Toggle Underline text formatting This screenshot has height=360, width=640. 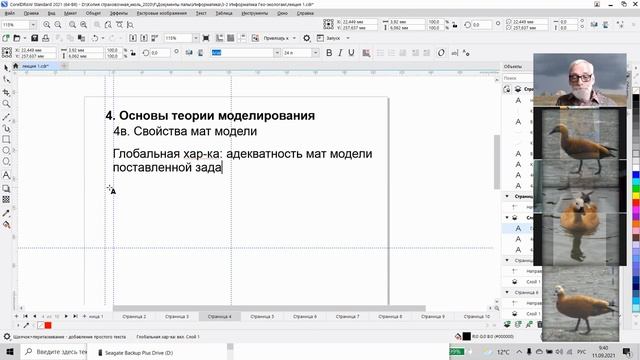click(351, 53)
